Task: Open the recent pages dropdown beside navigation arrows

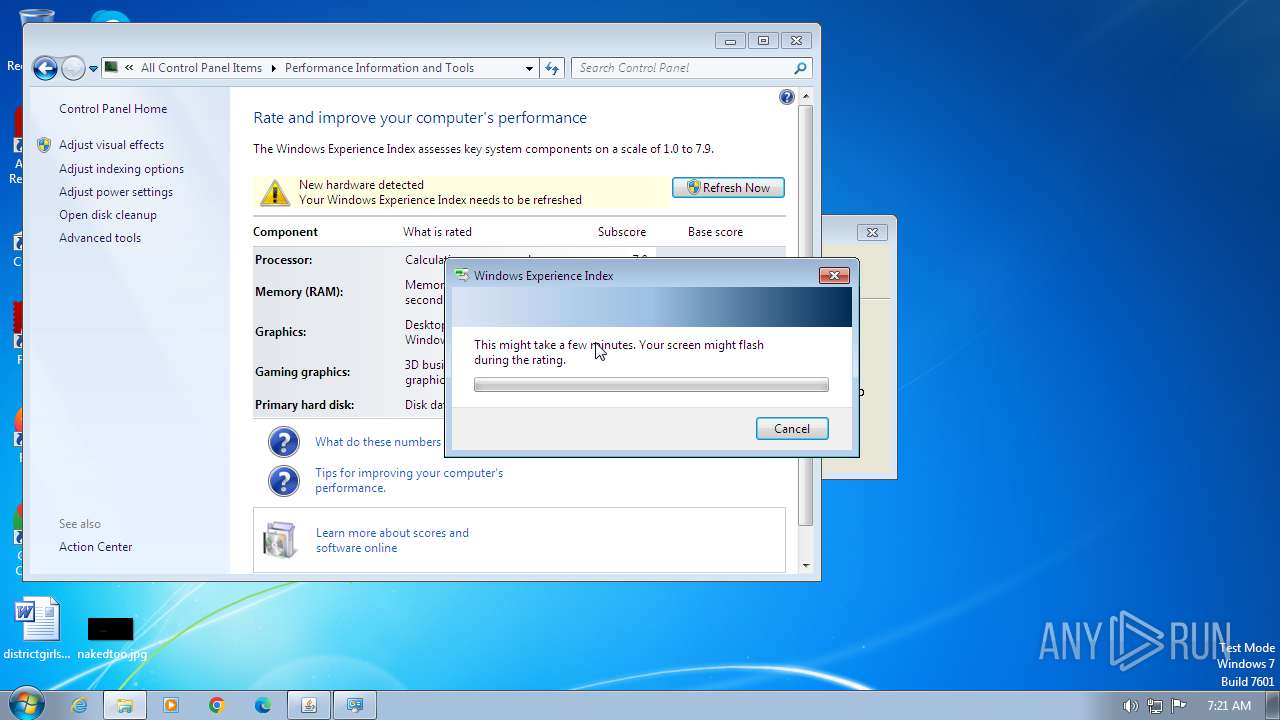Action: click(x=93, y=69)
